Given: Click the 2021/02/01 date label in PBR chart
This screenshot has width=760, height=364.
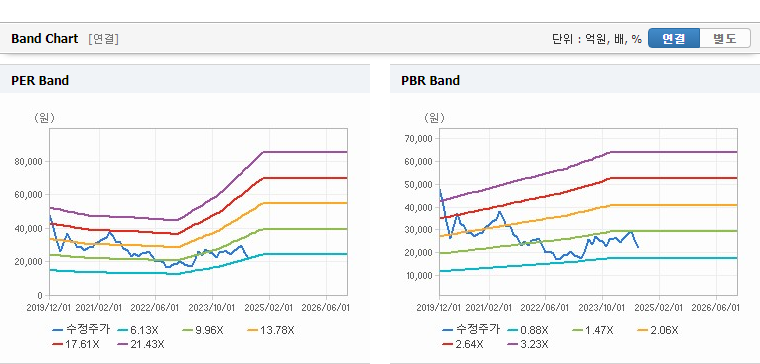Looking at the screenshot, I should pos(489,308).
